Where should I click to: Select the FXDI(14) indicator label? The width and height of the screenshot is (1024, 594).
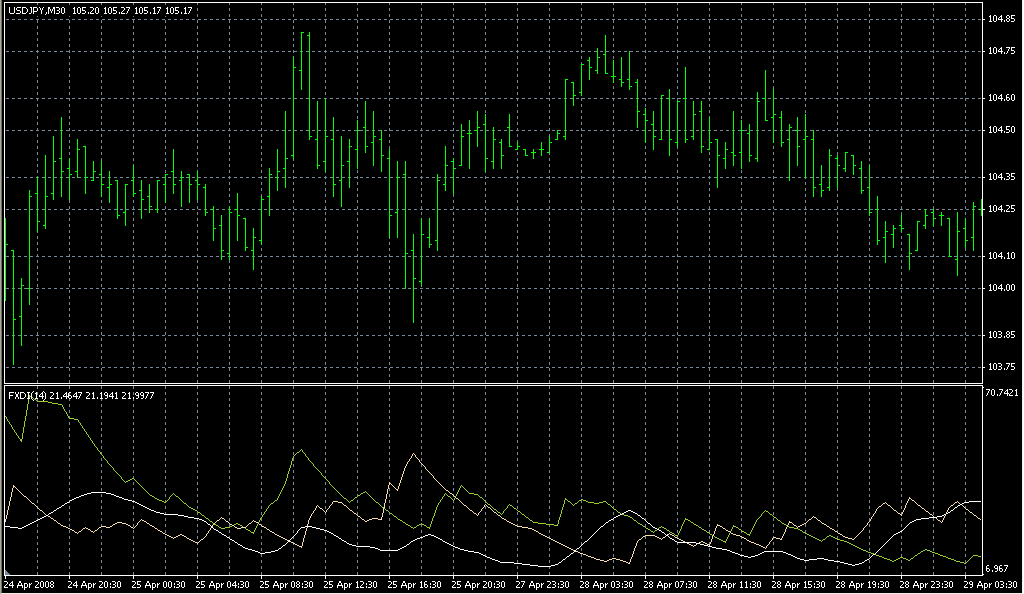point(27,396)
